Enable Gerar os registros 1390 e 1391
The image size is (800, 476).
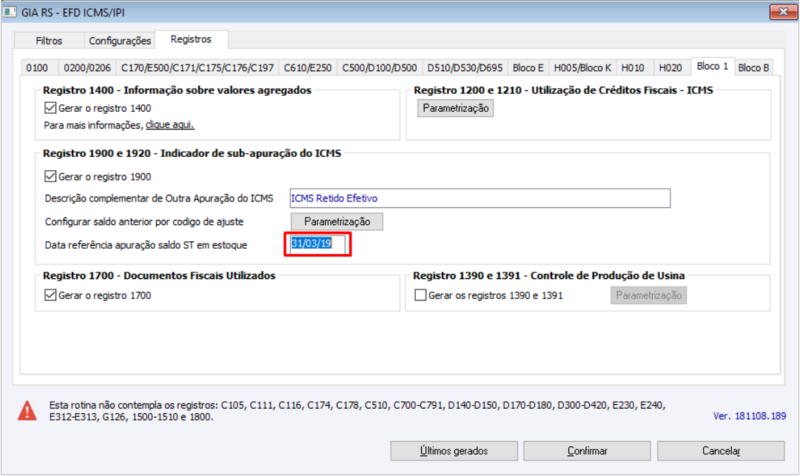(420, 295)
